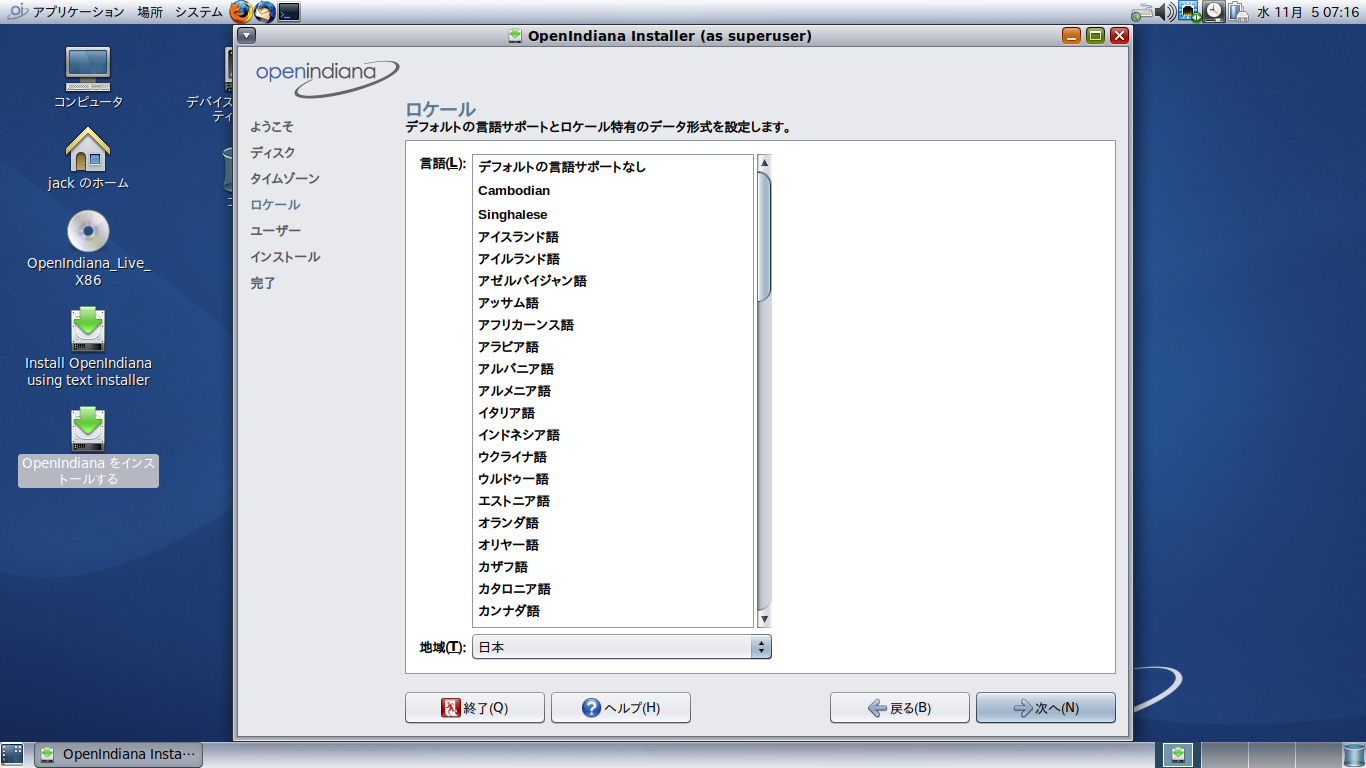Select カンナダ語 in the language list
The height and width of the screenshot is (768, 1366).
(613, 611)
